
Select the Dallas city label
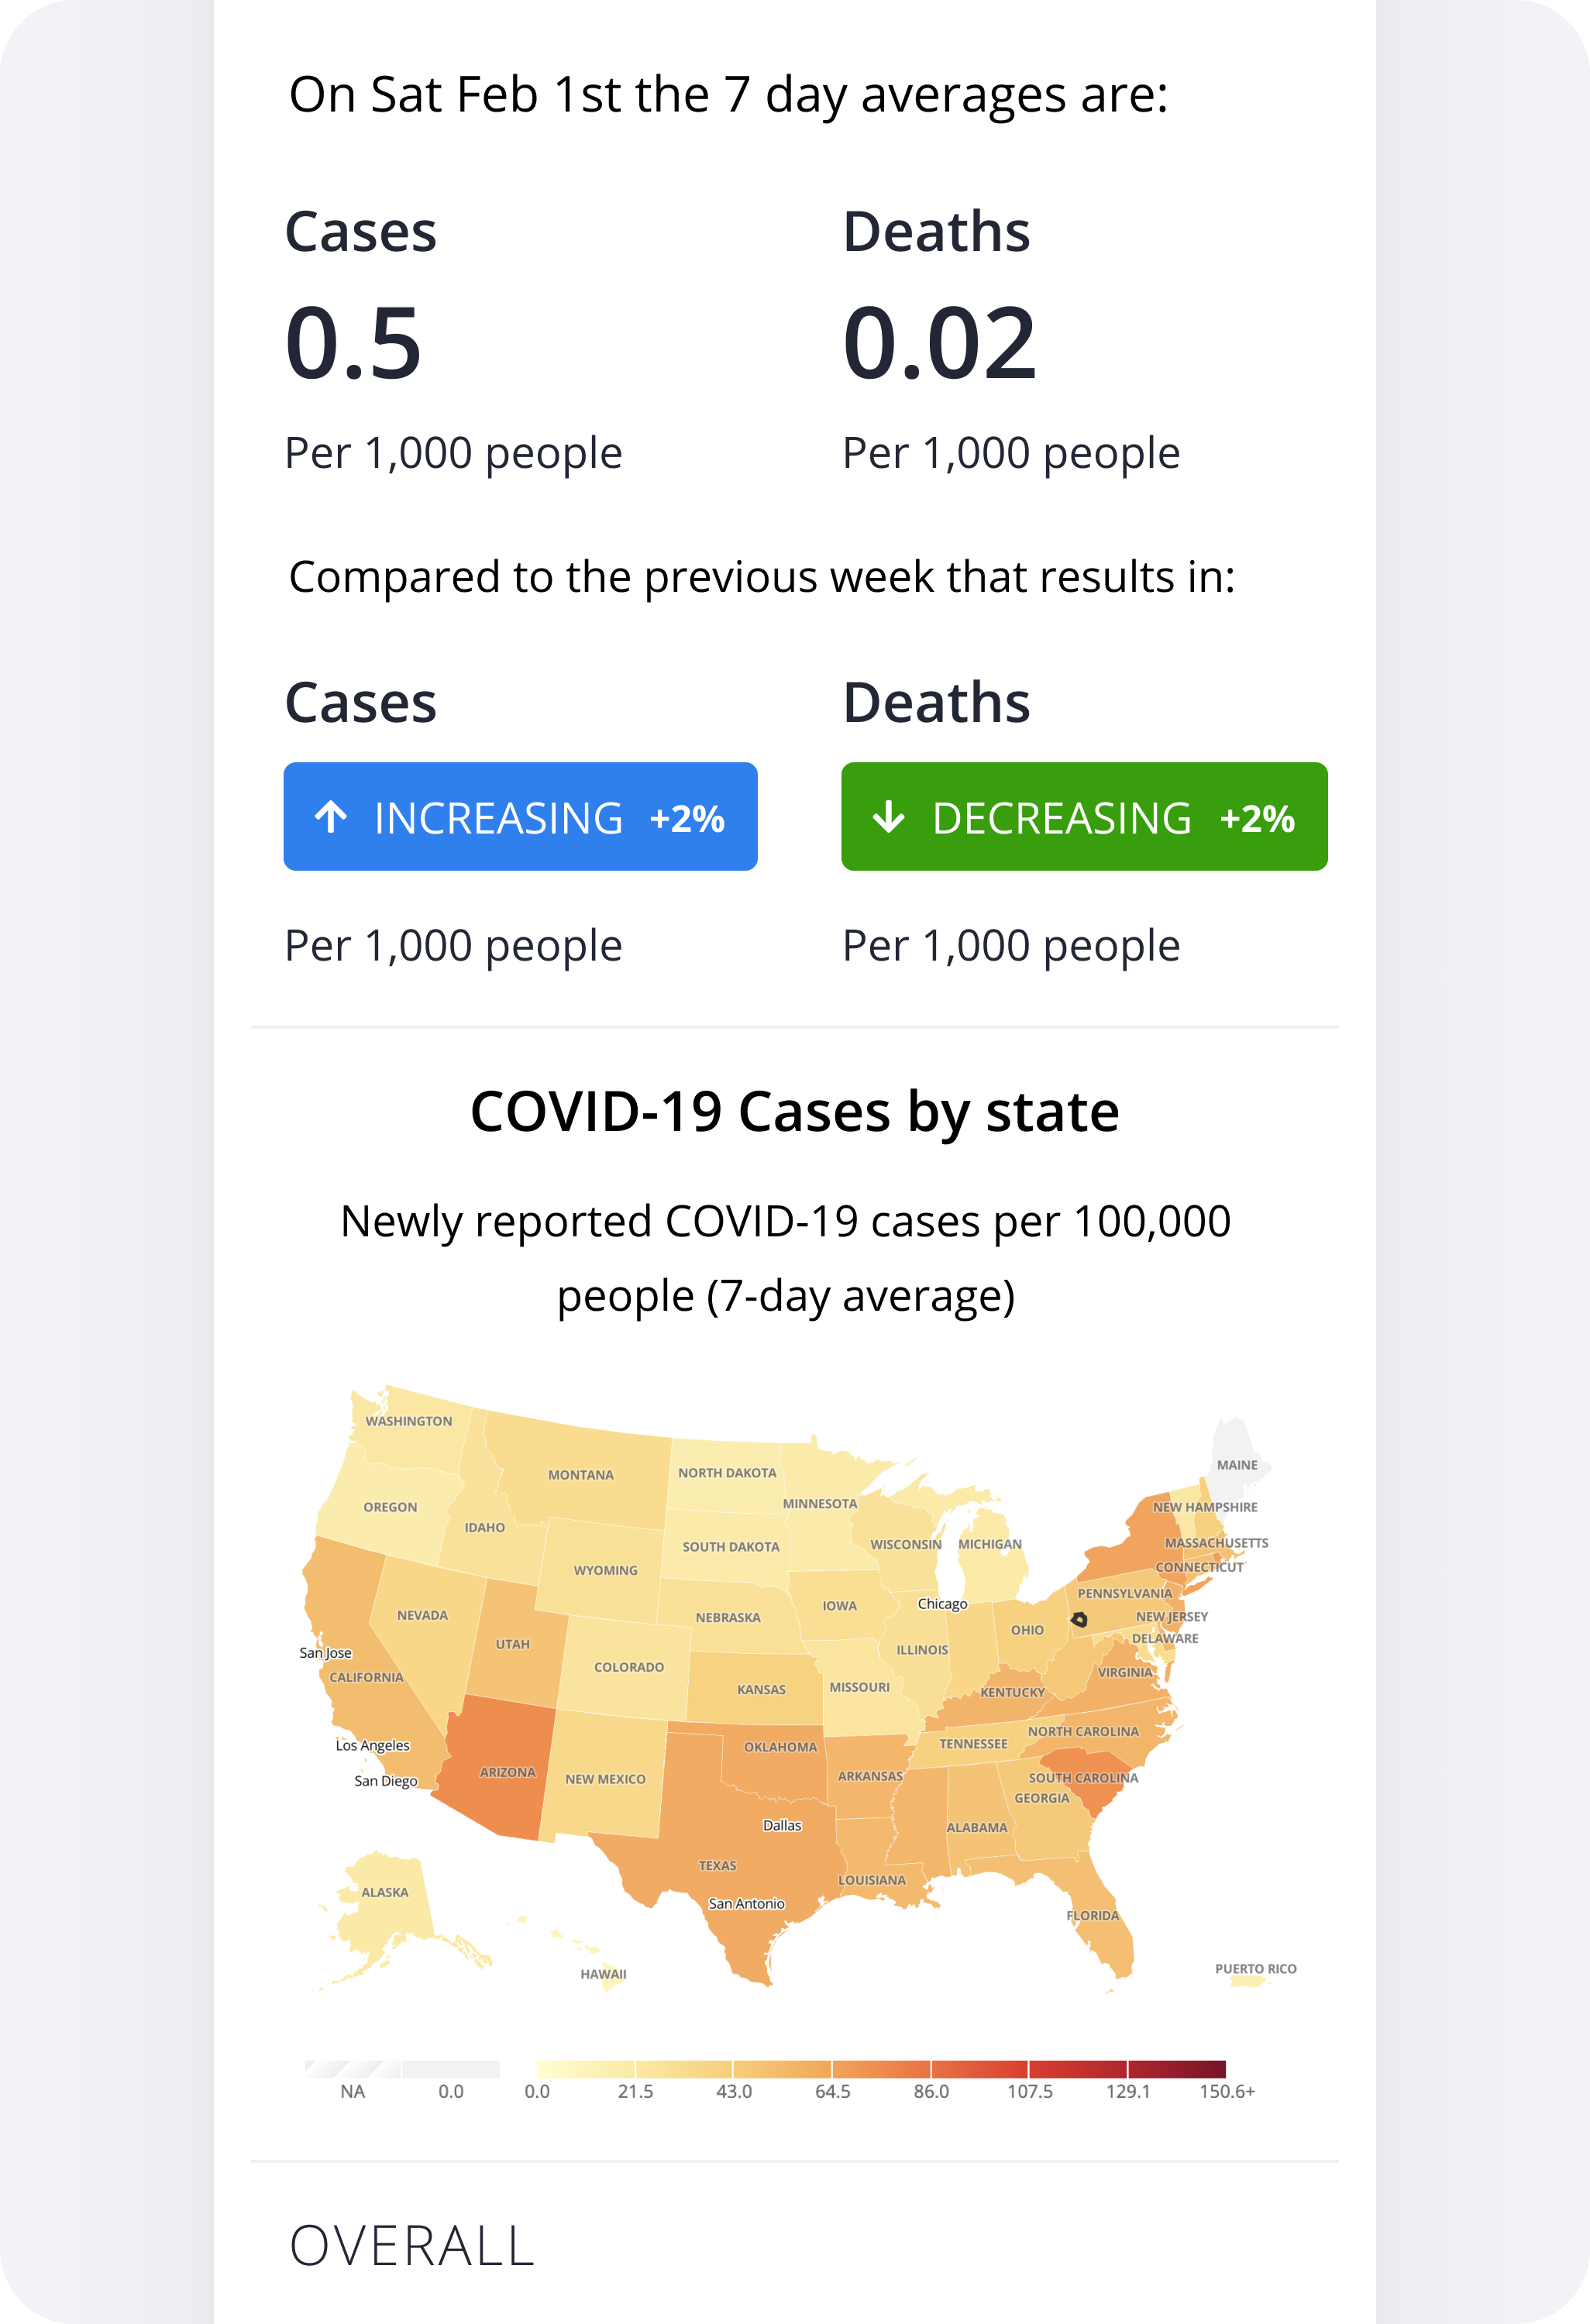782,1825
